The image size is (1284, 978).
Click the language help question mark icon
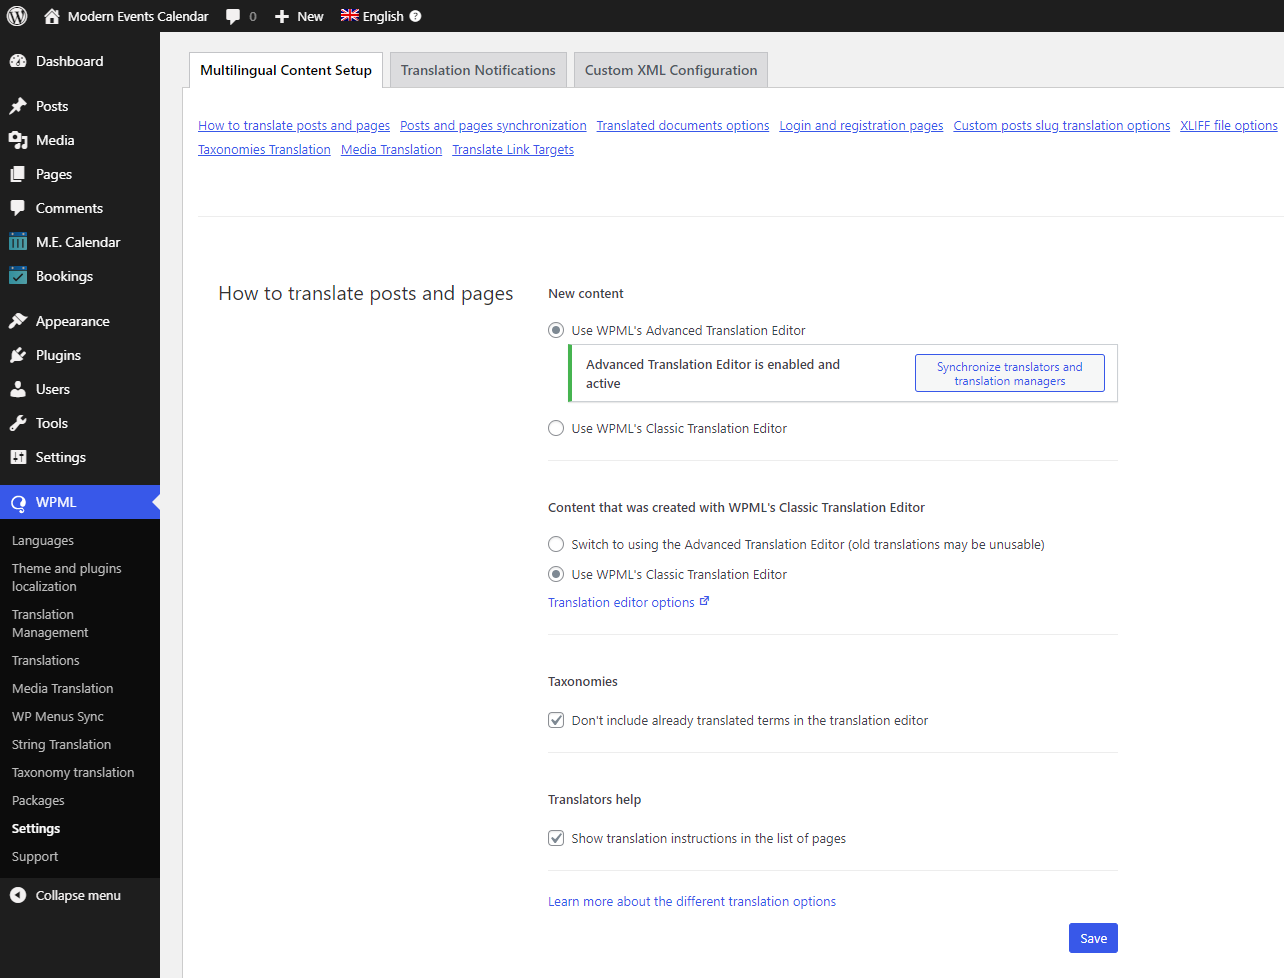click(x=415, y=16)
